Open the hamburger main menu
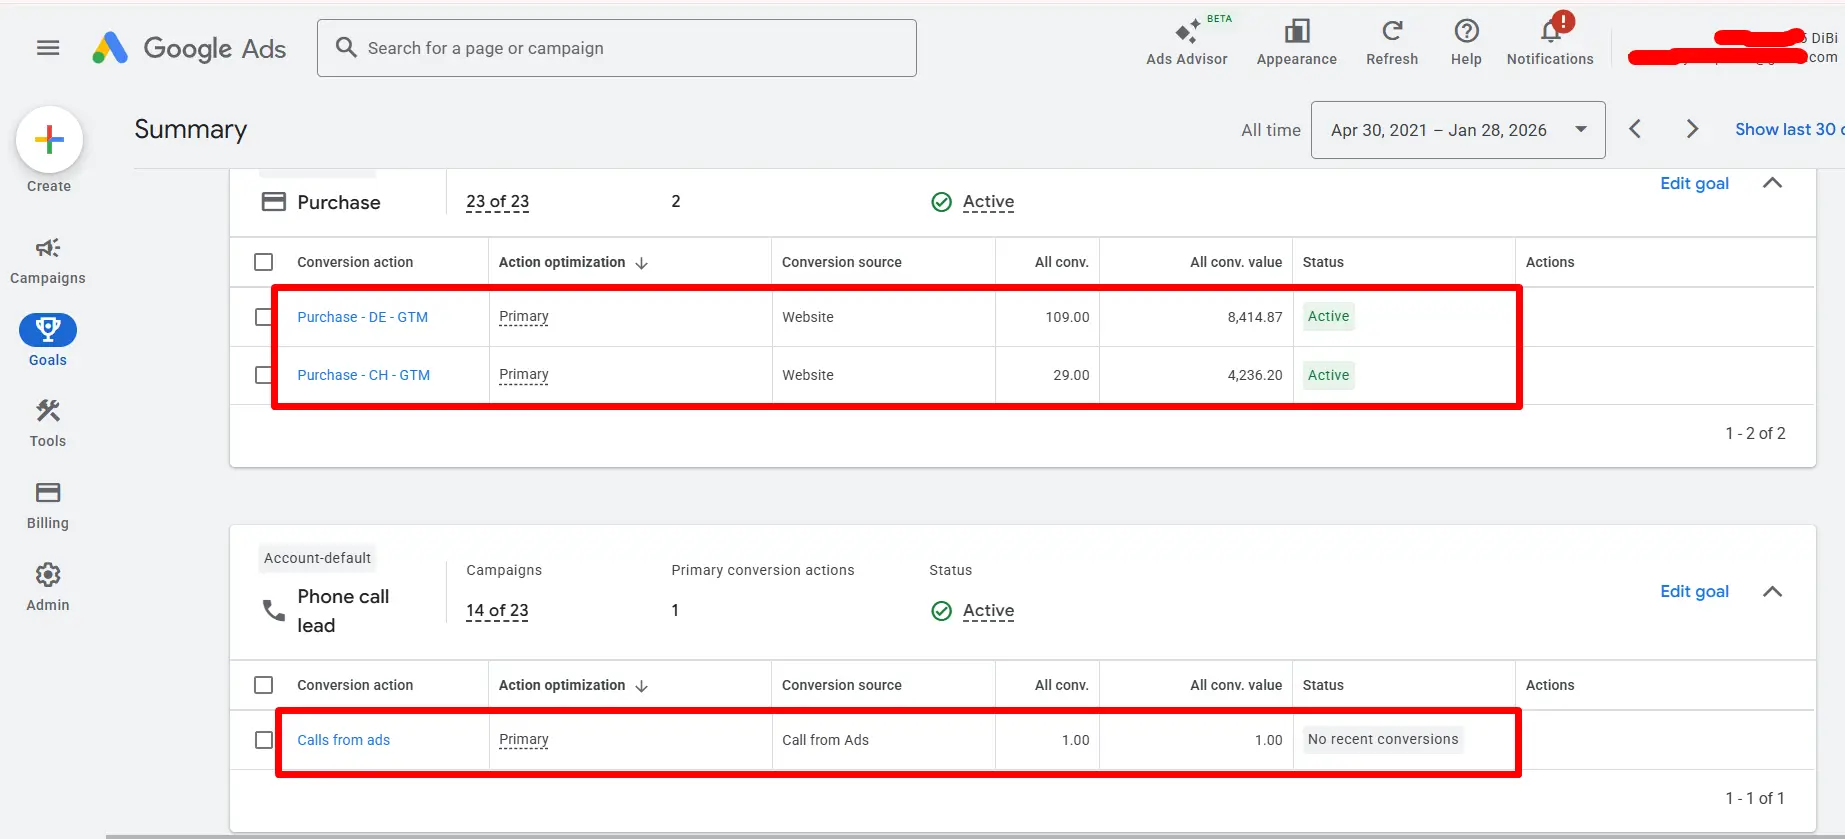 (x=48, y=48)
